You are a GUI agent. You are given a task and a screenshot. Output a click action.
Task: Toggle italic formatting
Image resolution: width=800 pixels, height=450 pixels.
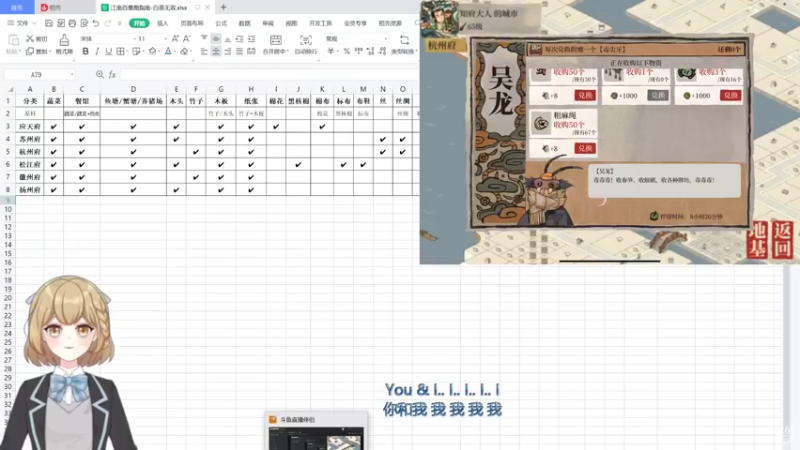coord(97,52)
